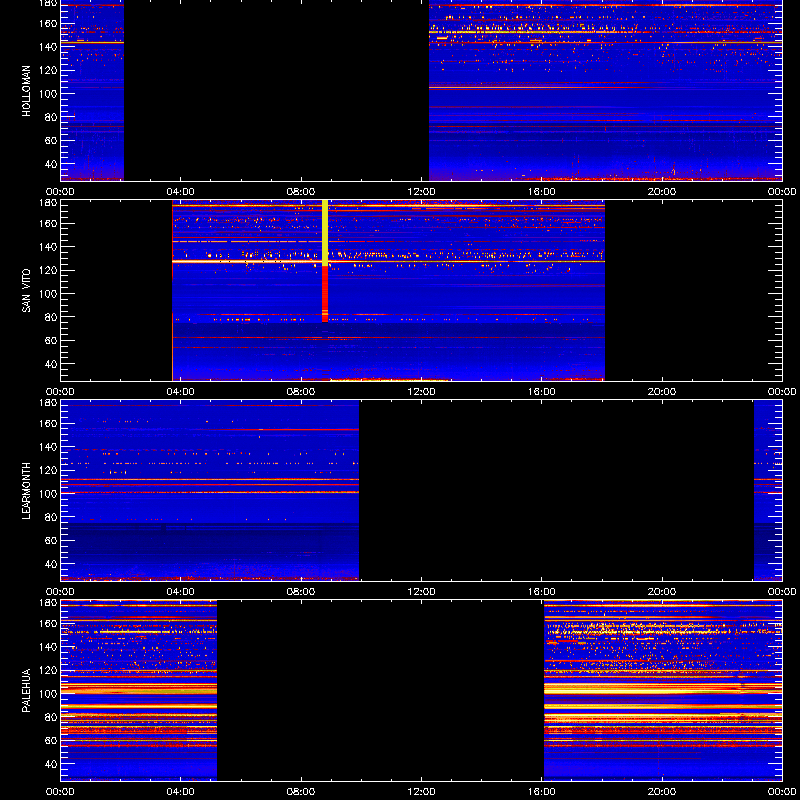Click the 60 frequency tick label on Holloman axis

[52, 140]
